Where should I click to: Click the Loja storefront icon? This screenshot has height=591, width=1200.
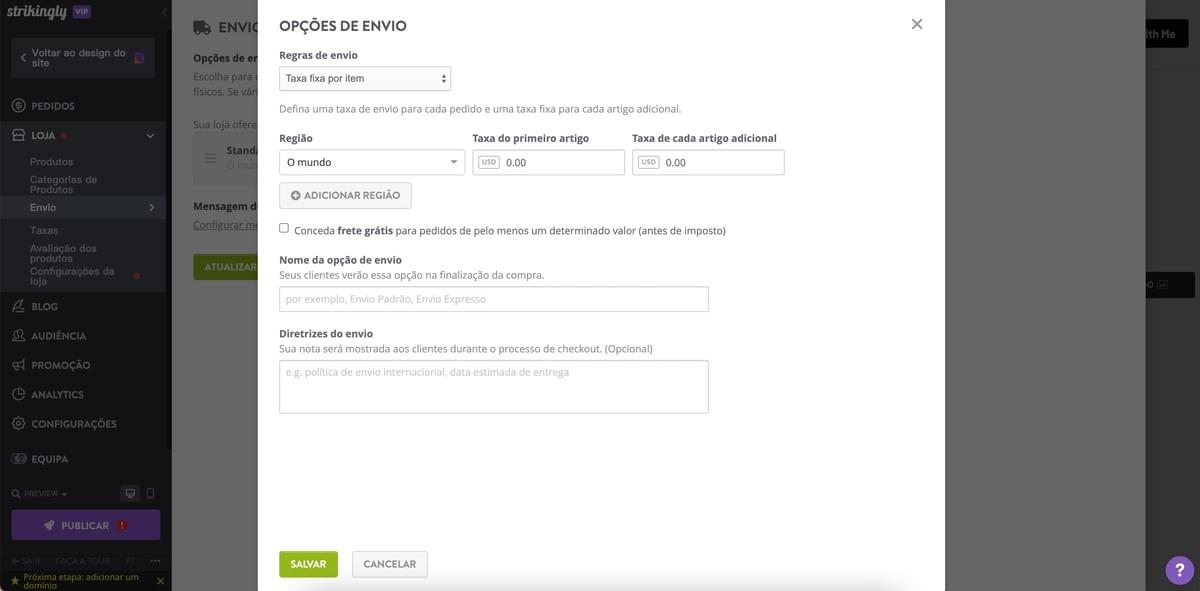click(x=16, y=133)
